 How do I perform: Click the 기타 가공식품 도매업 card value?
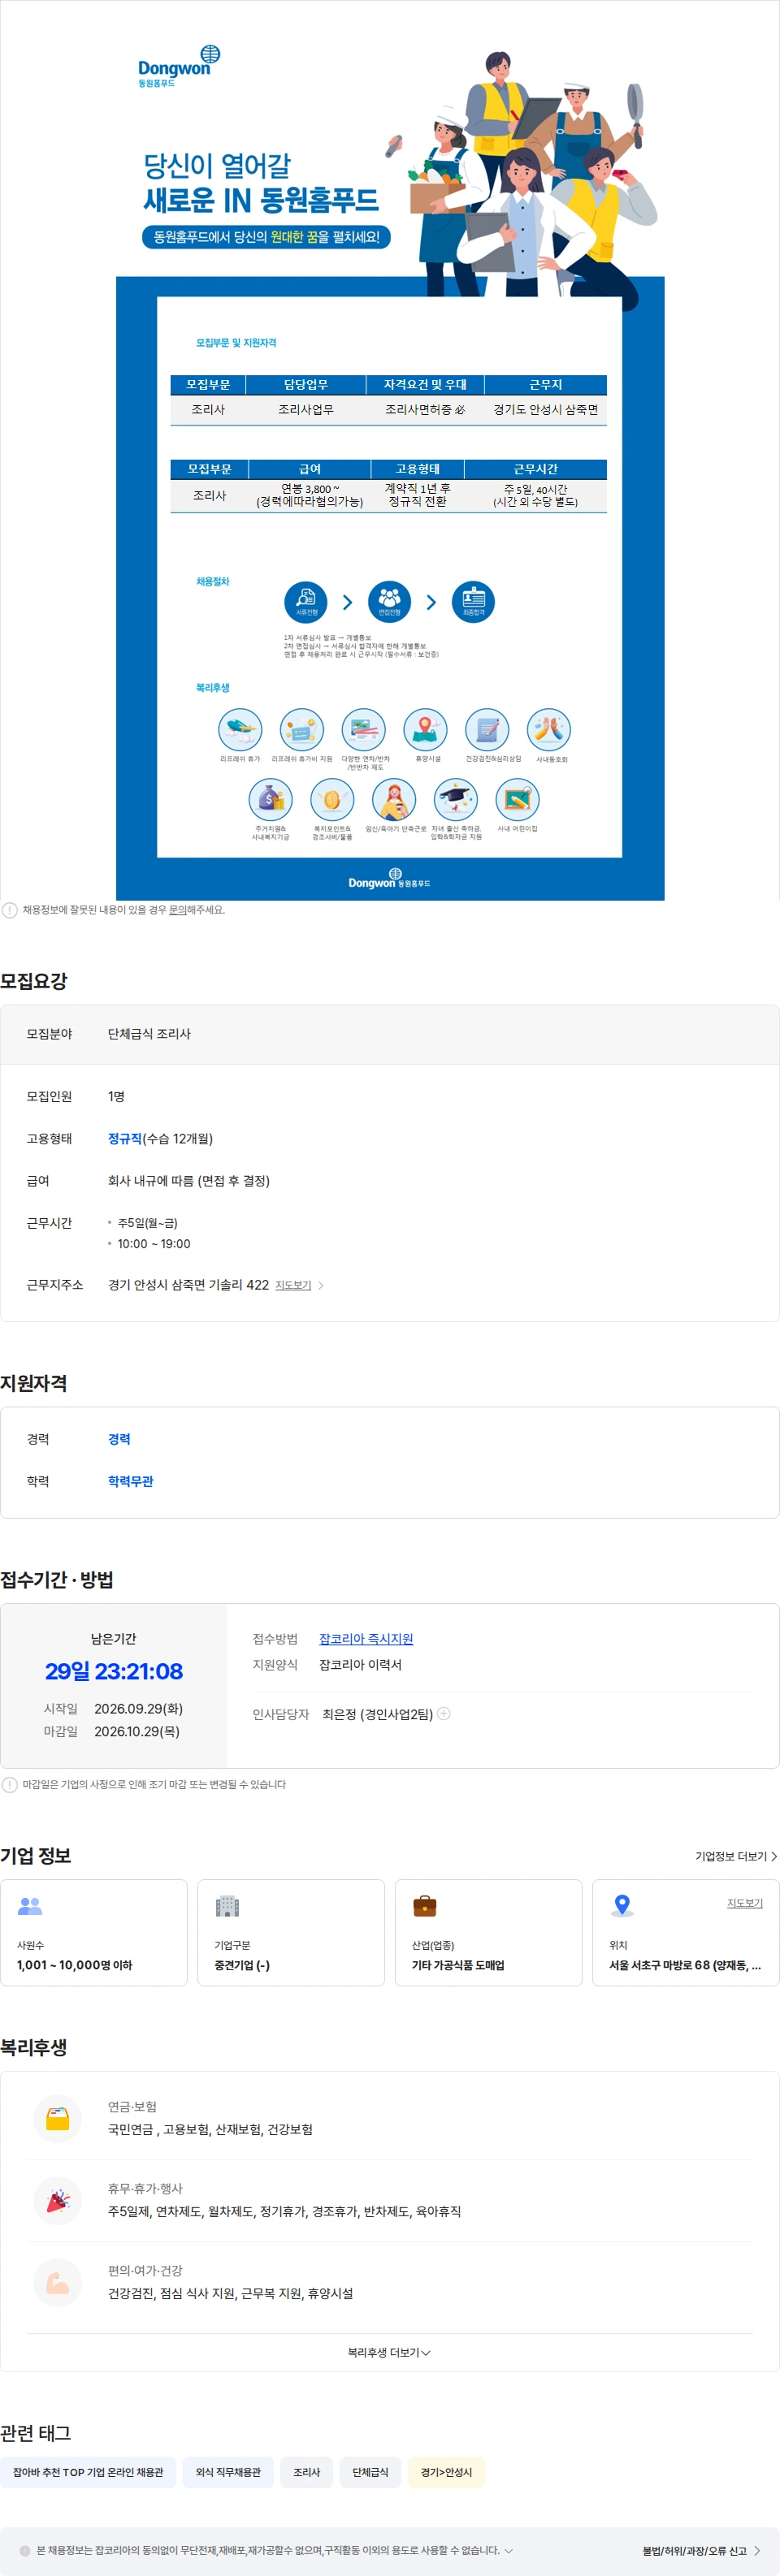point(458,1965)
